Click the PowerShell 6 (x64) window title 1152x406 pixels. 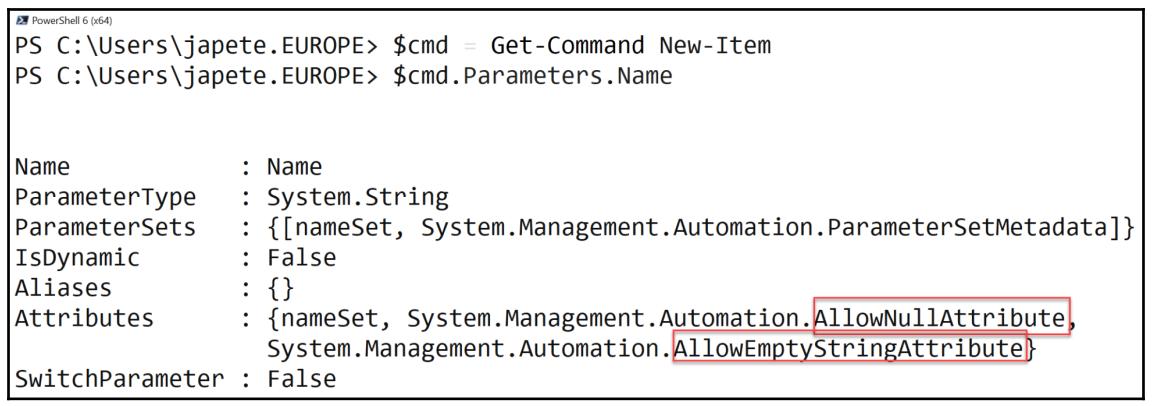click(72, 20)
